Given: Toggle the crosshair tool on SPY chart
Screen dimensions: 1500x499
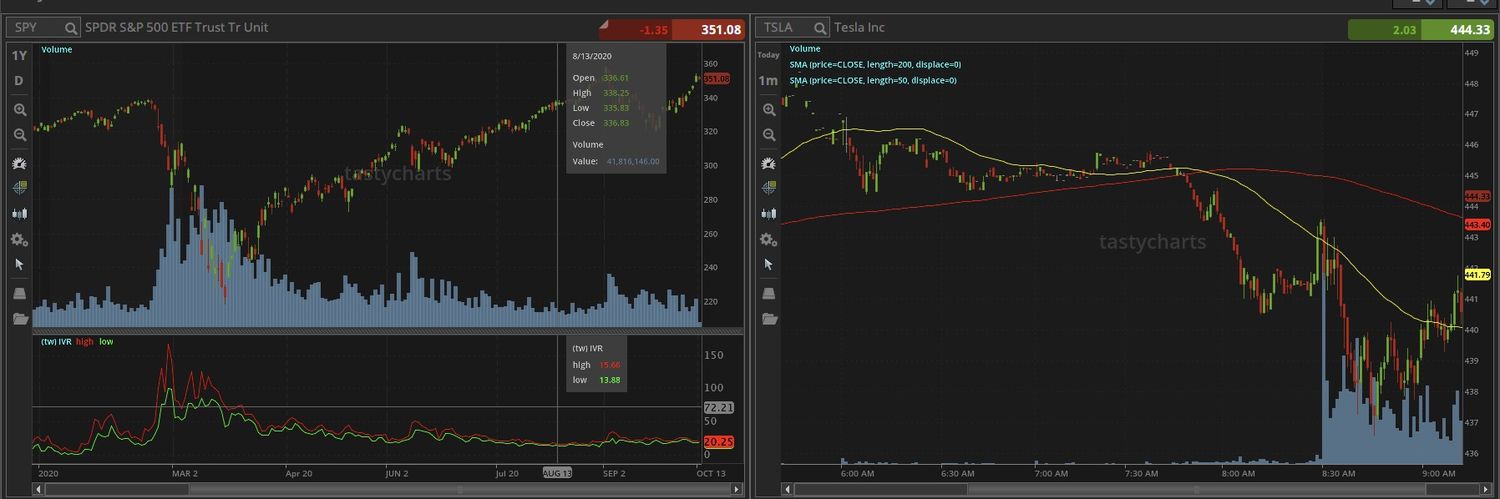Looking at the screenshot, I should tap(19, 187).
